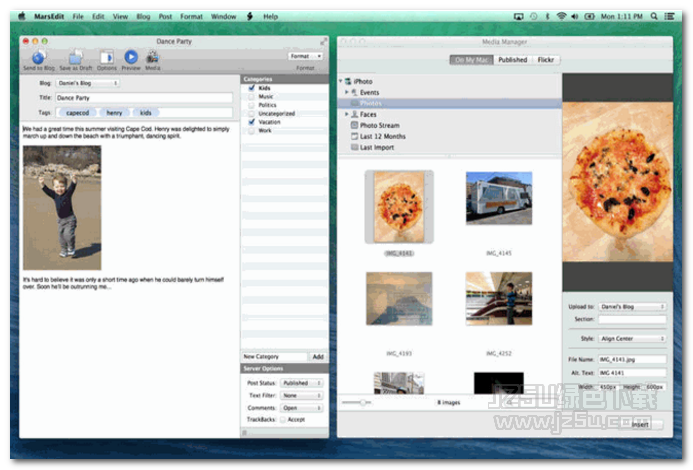The height and width of the screenshot is (470, 693).
Task: Open the Format dropdown in toolbar
Action: (305, 56)
